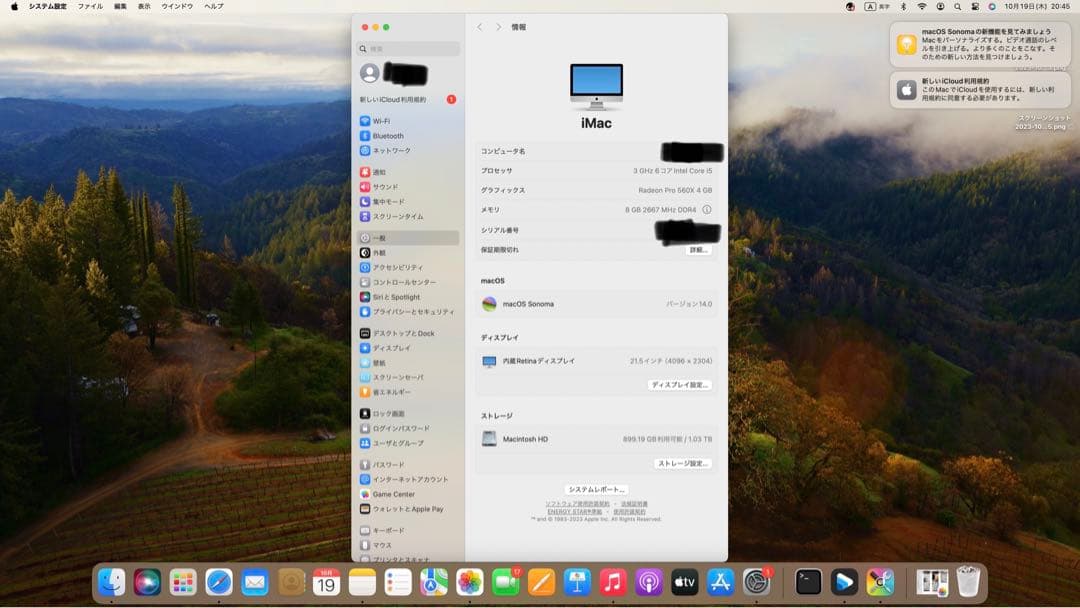Screen dimensions: 1080x608
Task: Open スクリーンタイム (Screen Time) settings
Action: [398, 217]
